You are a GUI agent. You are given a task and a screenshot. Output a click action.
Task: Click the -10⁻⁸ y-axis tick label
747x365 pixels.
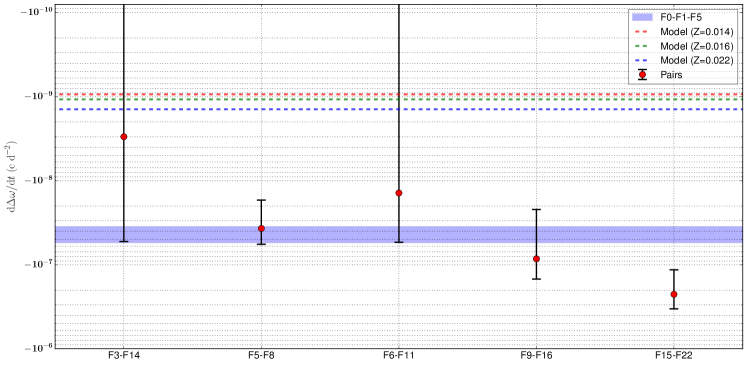pyautogui.click(x=39, y=180)
